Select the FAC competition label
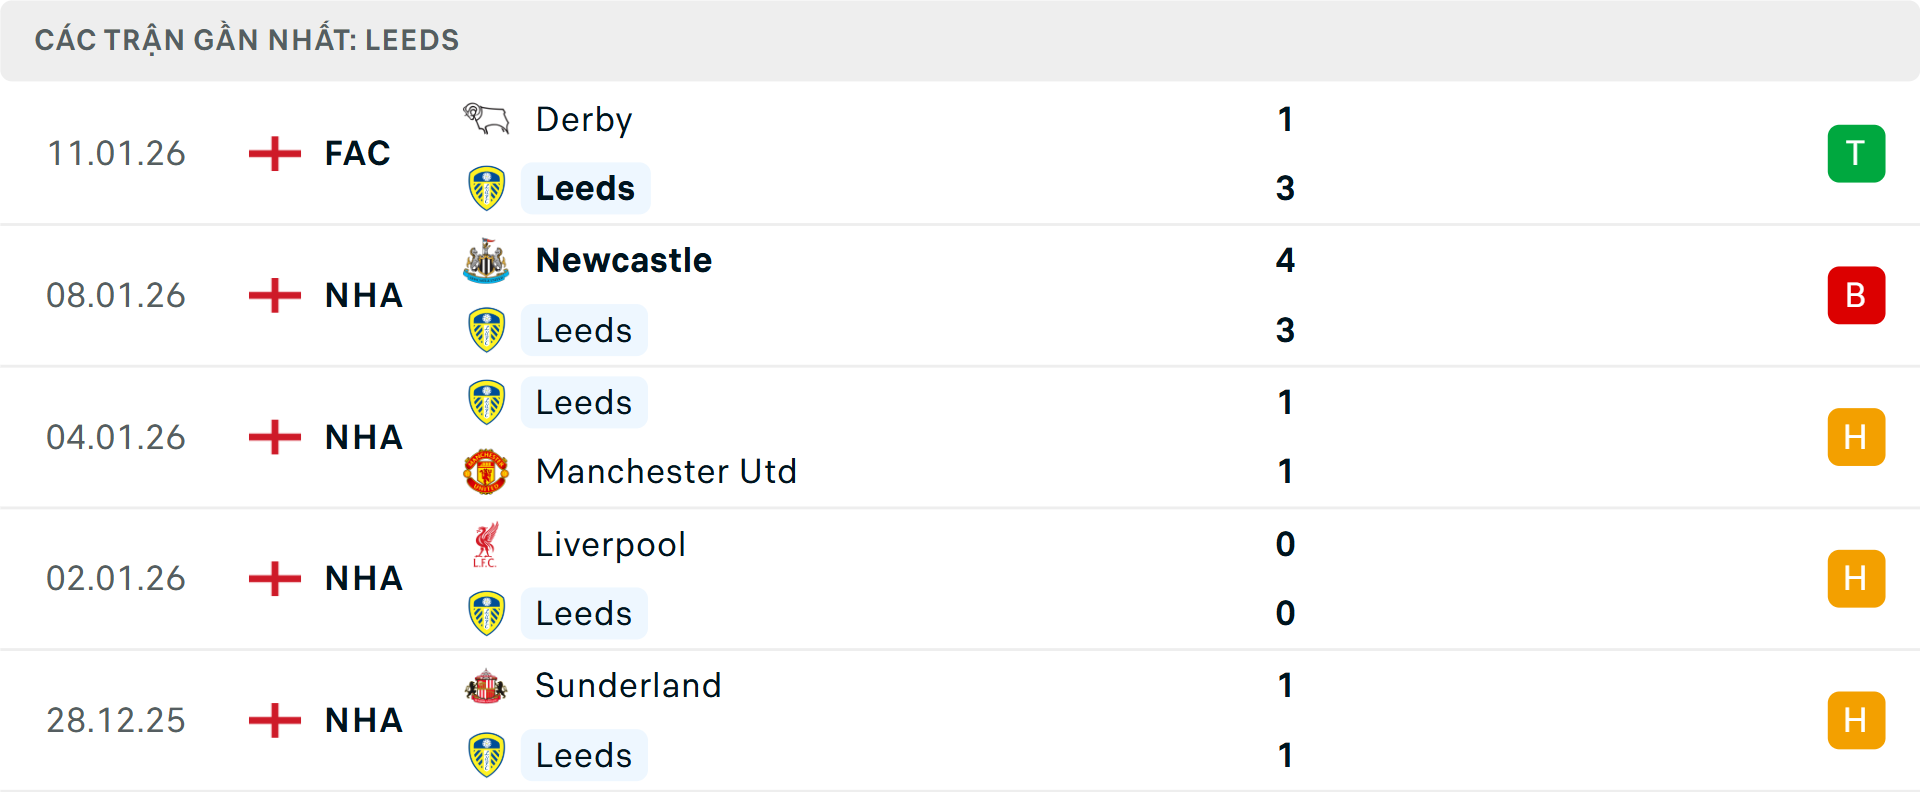This screenshot has height=792, width=1920. point(357,154)
